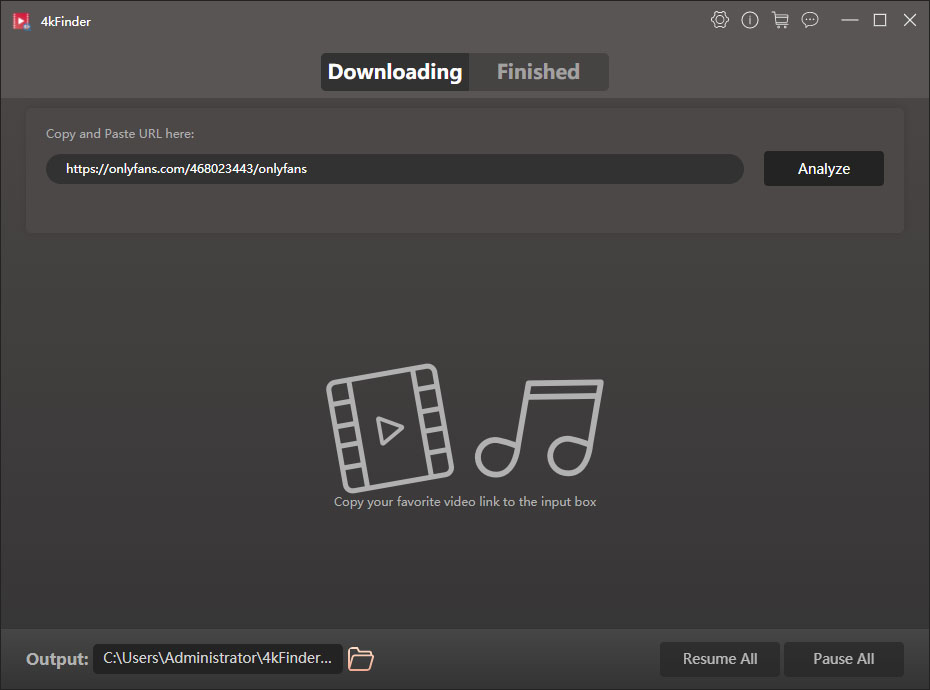
Task: Open the settings gear icon
Action: pyautogui.click(x=720, y=20)
